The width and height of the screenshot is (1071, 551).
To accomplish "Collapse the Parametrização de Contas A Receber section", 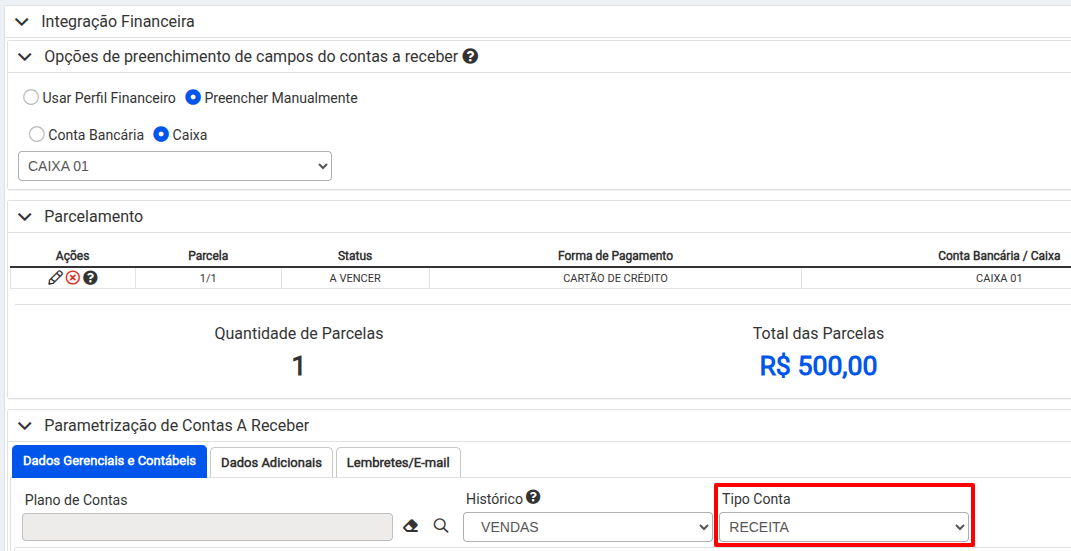I will pos(24,426).
